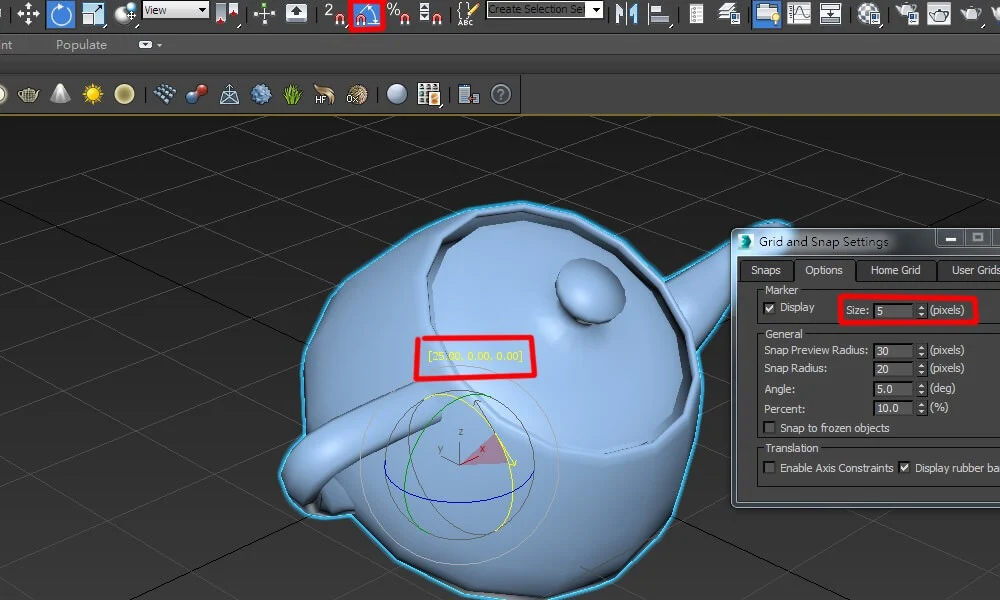Screen dimensions: 1000x600
Task: Click the Percent value field
Action: [894, 408]
